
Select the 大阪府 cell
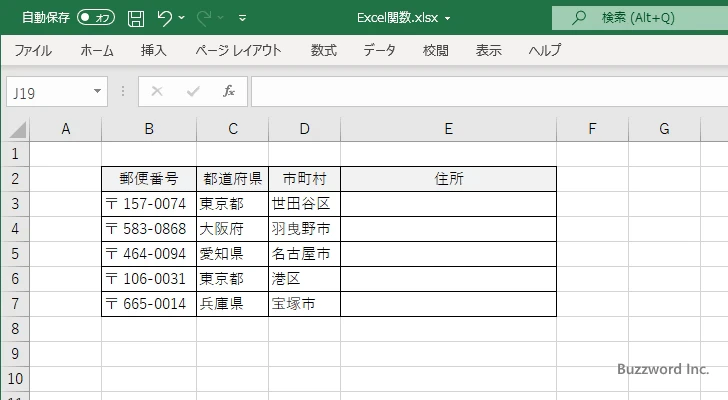233,229
